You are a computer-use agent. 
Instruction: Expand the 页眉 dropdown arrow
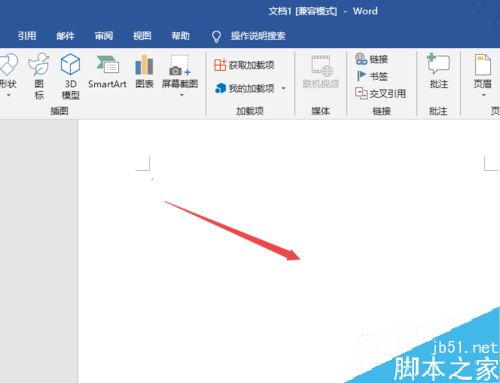point(484,95)
